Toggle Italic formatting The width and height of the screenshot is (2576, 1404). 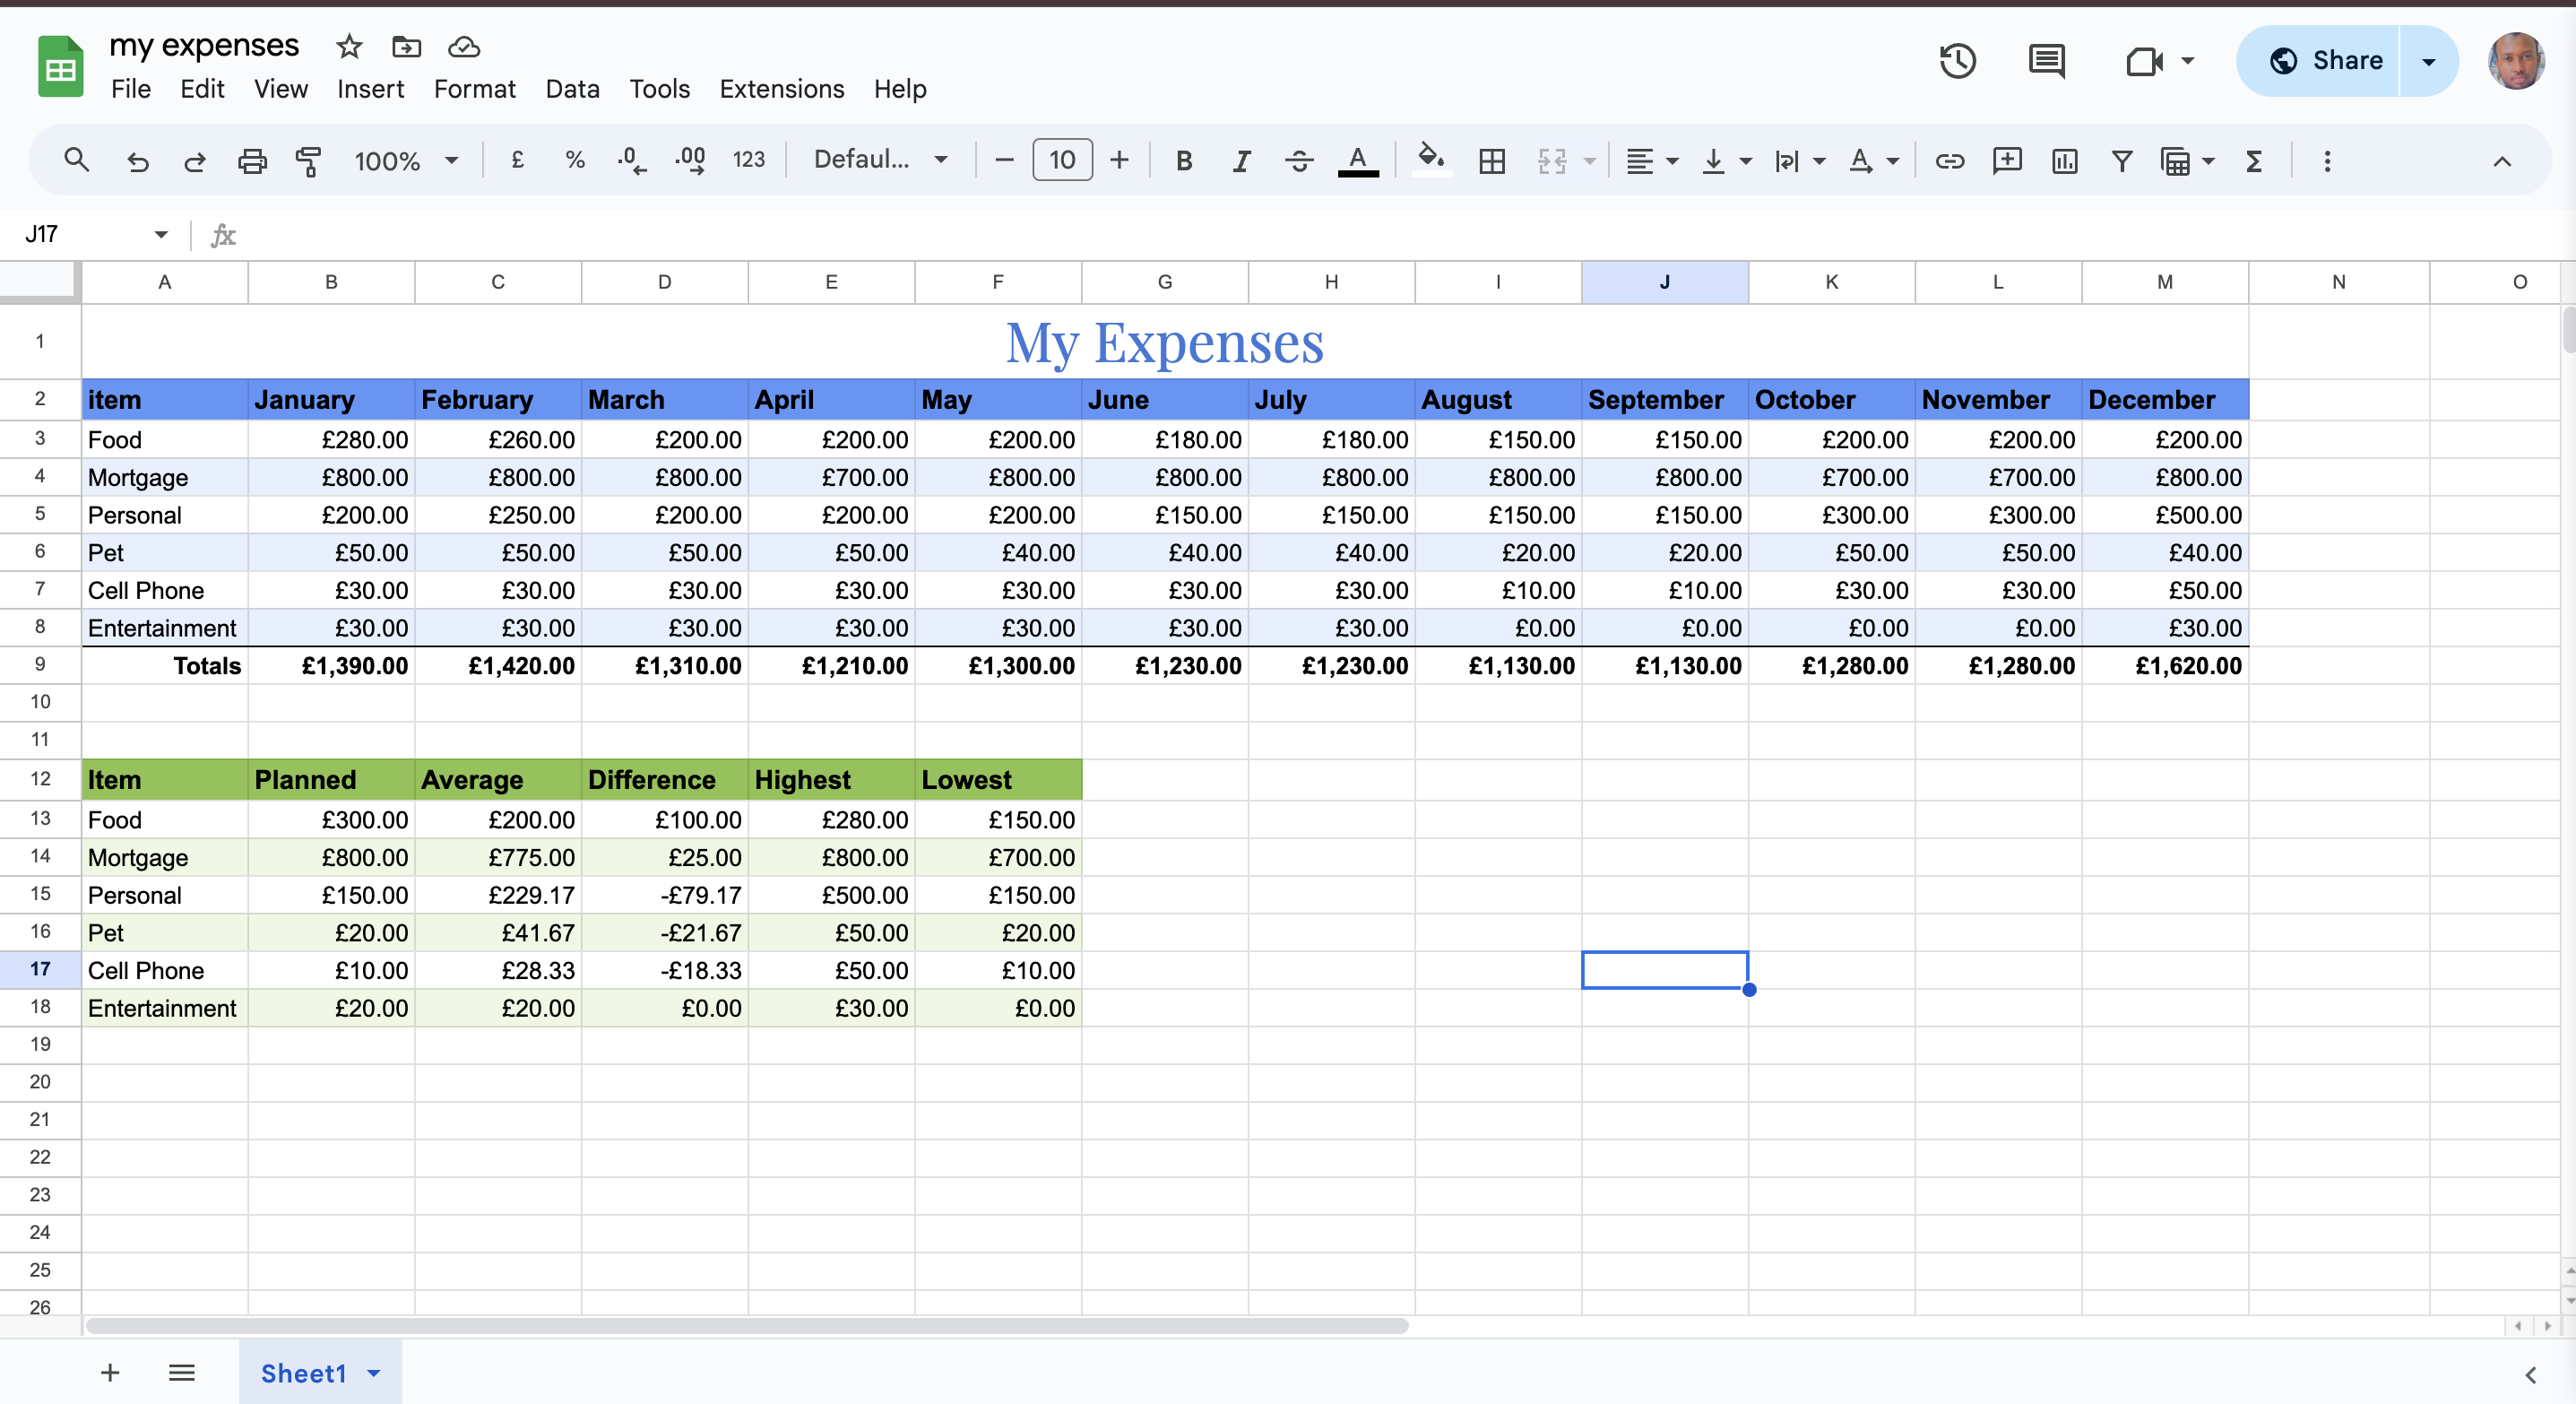tap(1241, 161)
